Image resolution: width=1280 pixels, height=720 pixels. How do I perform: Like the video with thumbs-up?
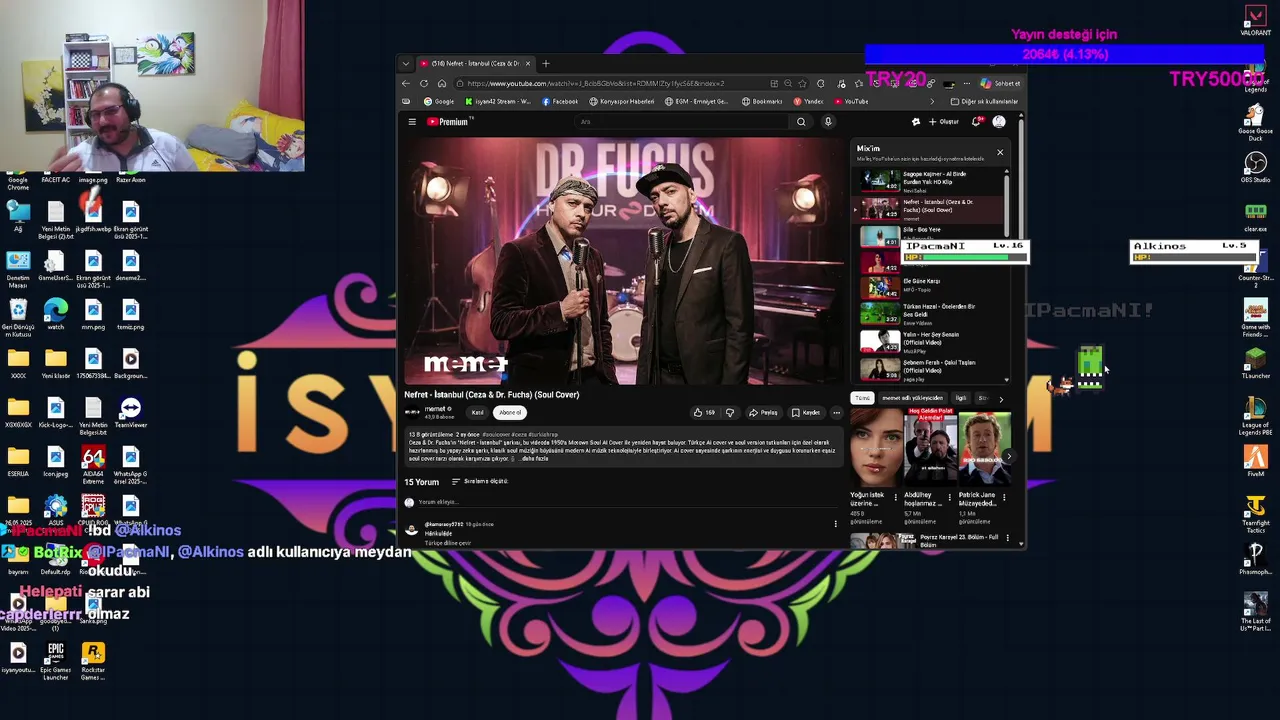click(x=704, y=412)
